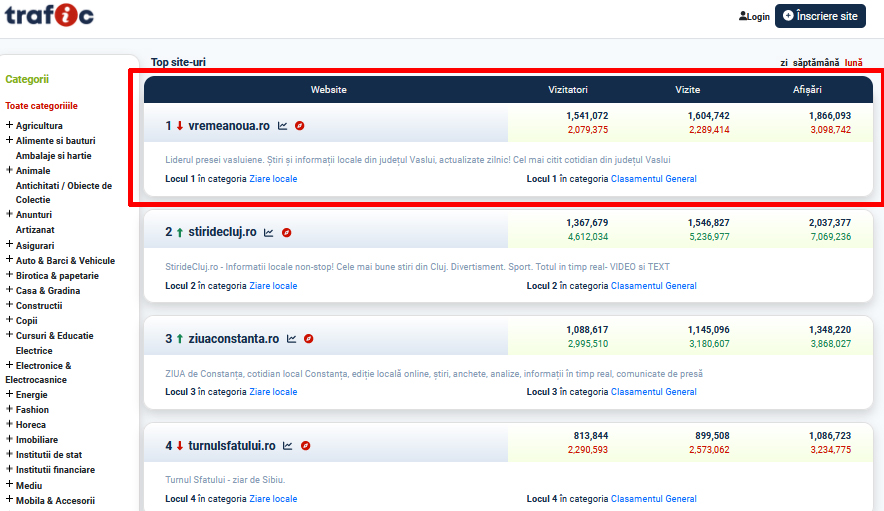Expand the Energie category
This screenshot has height=511, width=884.
[9, 394]
